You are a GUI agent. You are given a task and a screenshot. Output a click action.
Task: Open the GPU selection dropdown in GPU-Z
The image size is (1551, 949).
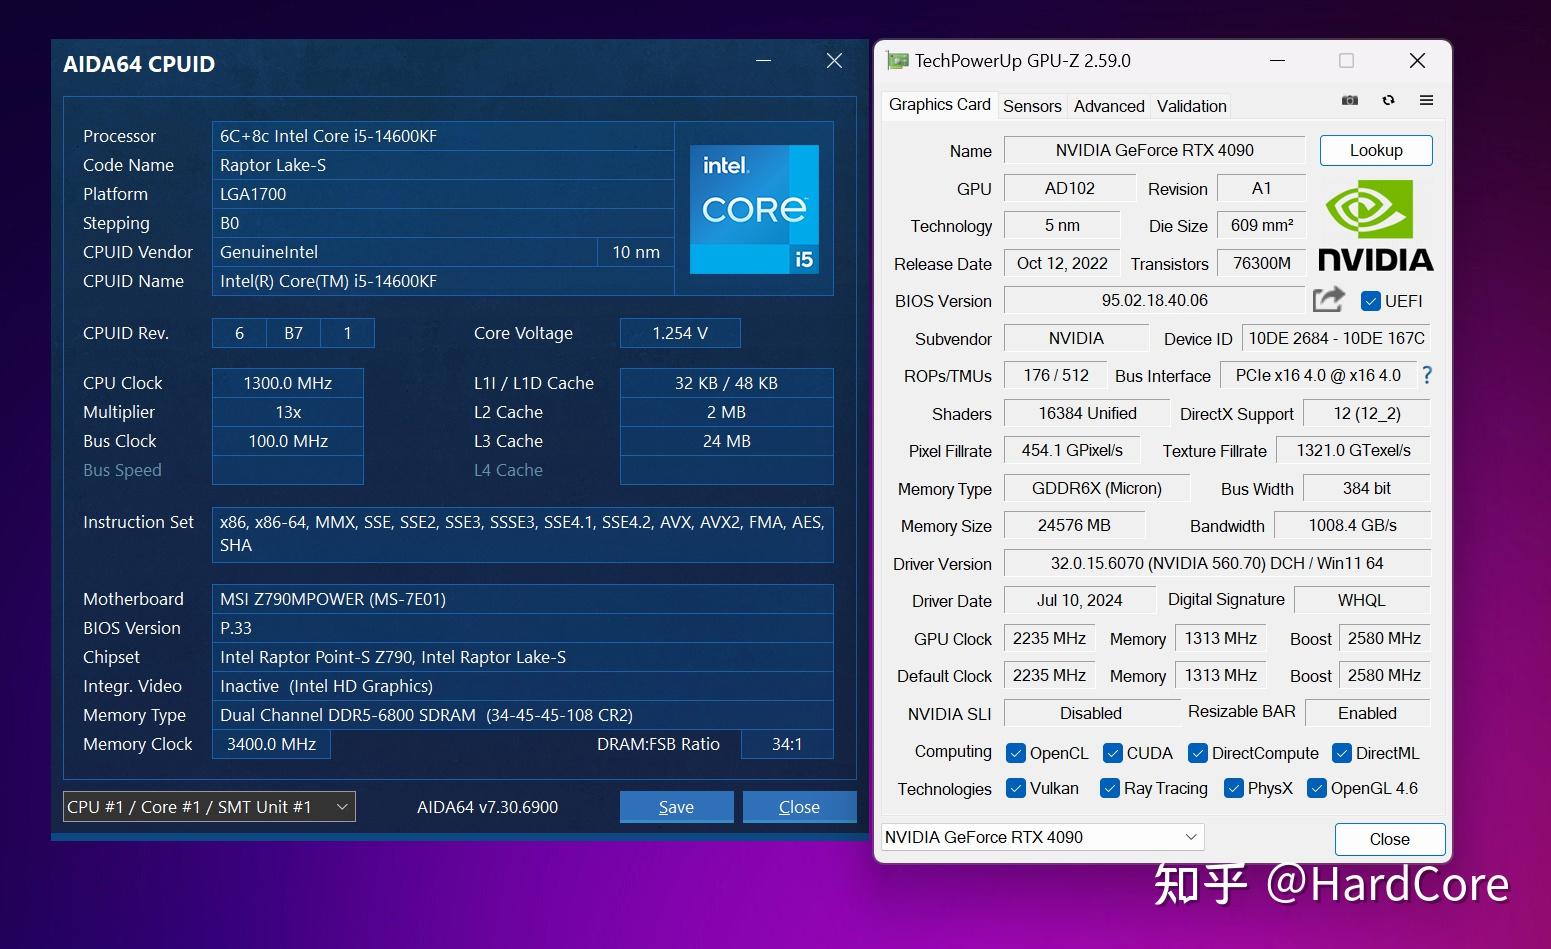1042,837
